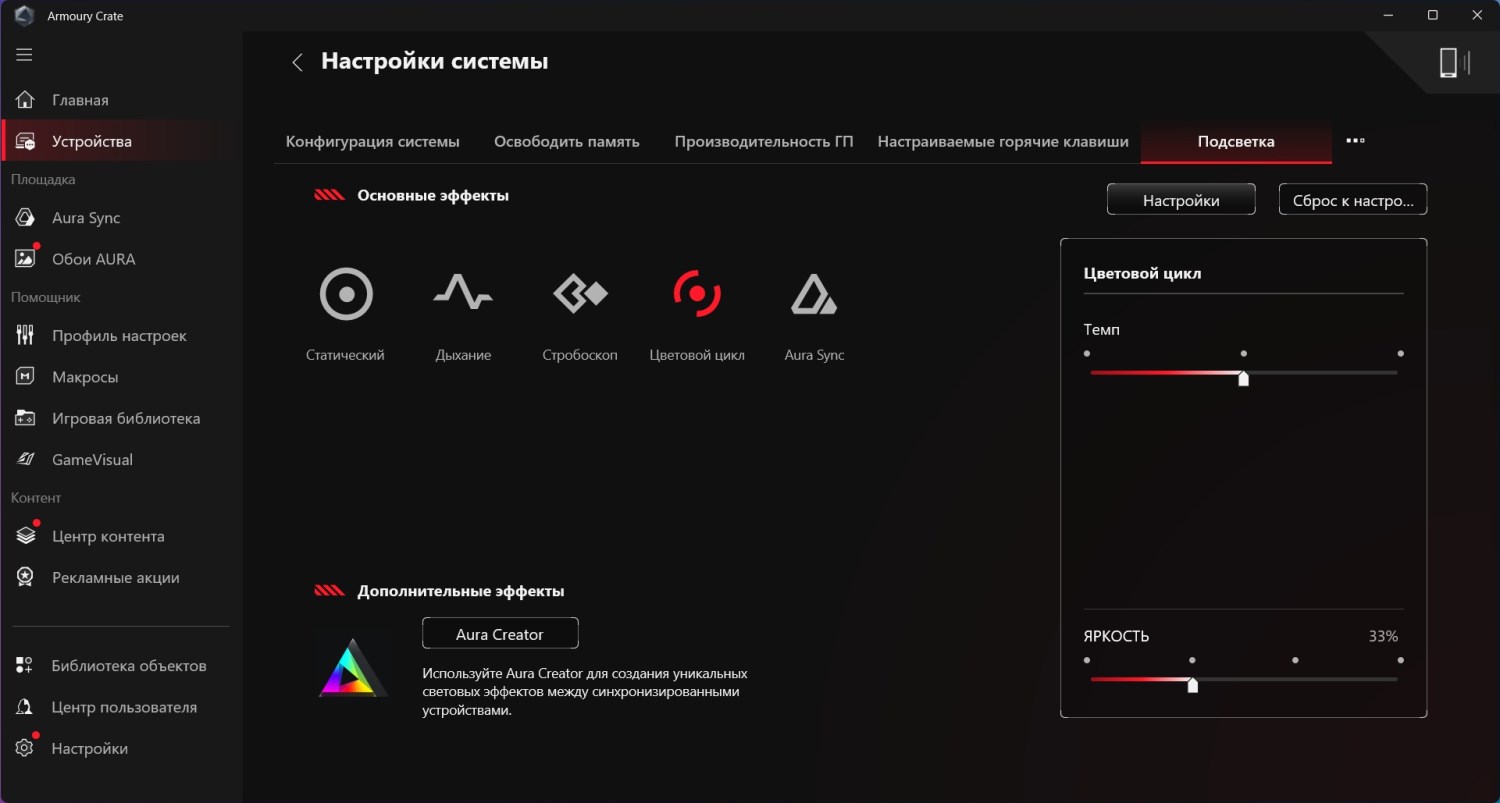
Task: Set ЯРКОСТЬ to the third level dot
Action: (x=1295, y=660)
